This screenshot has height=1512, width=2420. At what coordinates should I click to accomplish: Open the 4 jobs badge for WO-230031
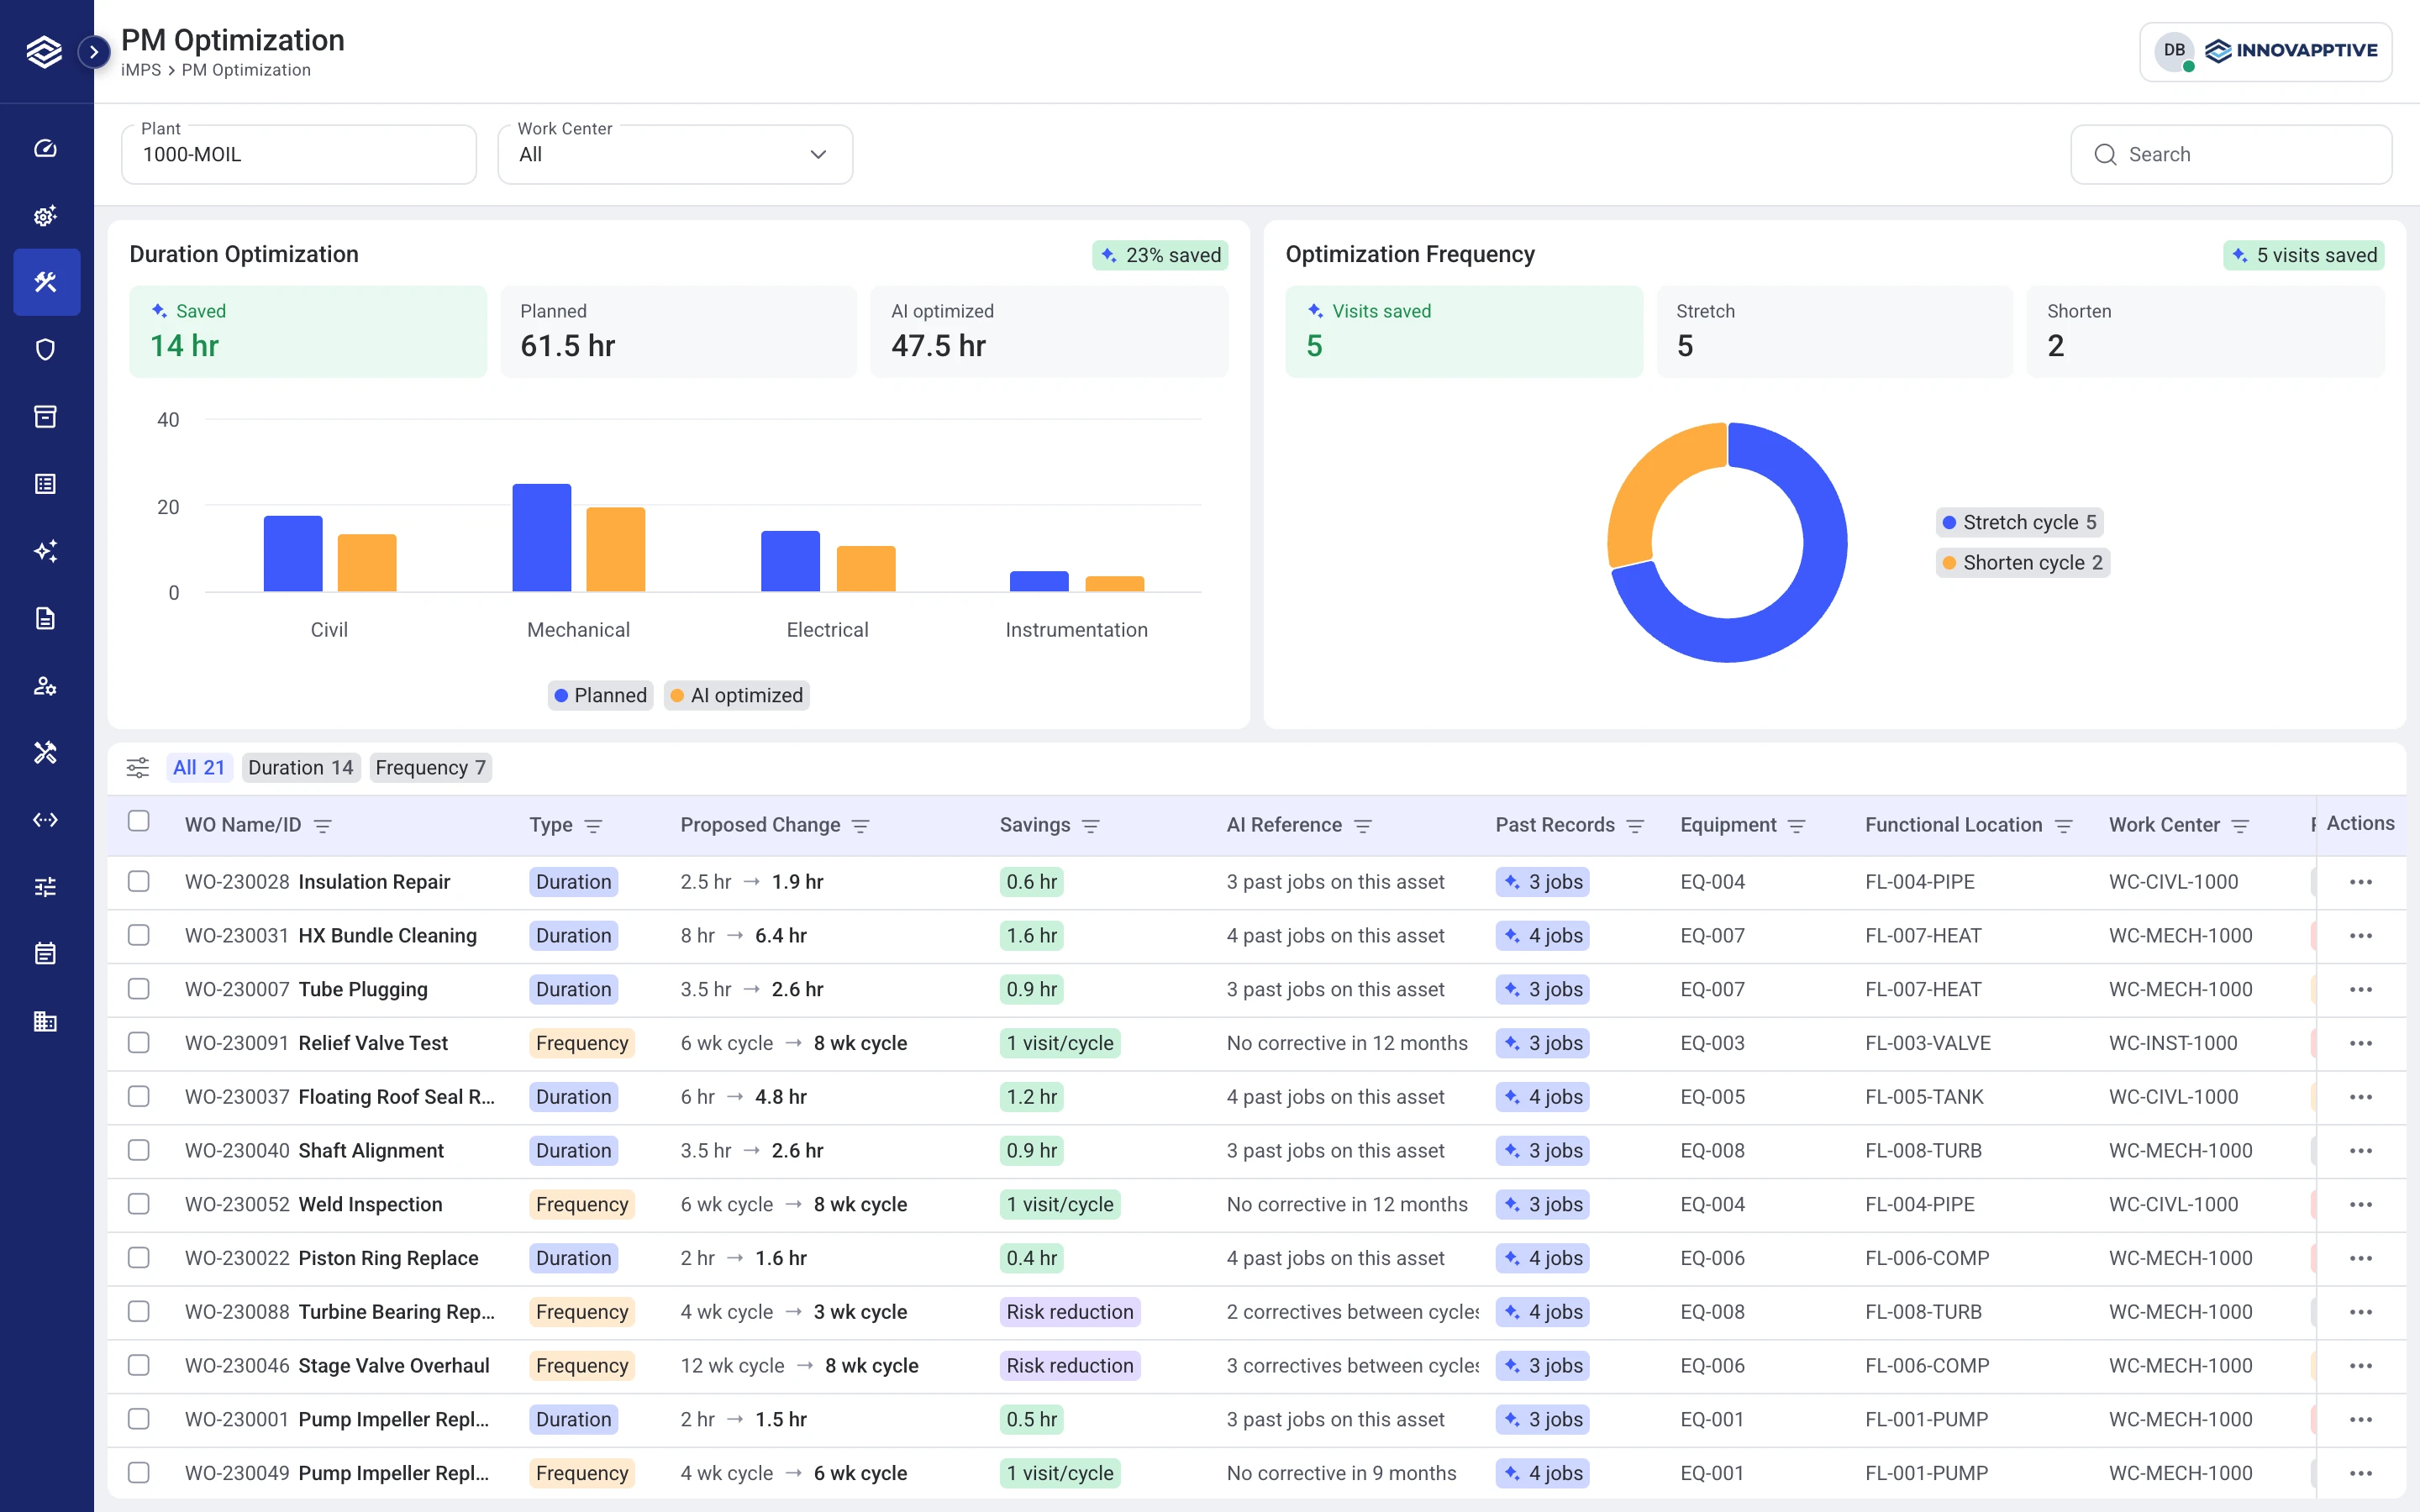coord(1542,935)
